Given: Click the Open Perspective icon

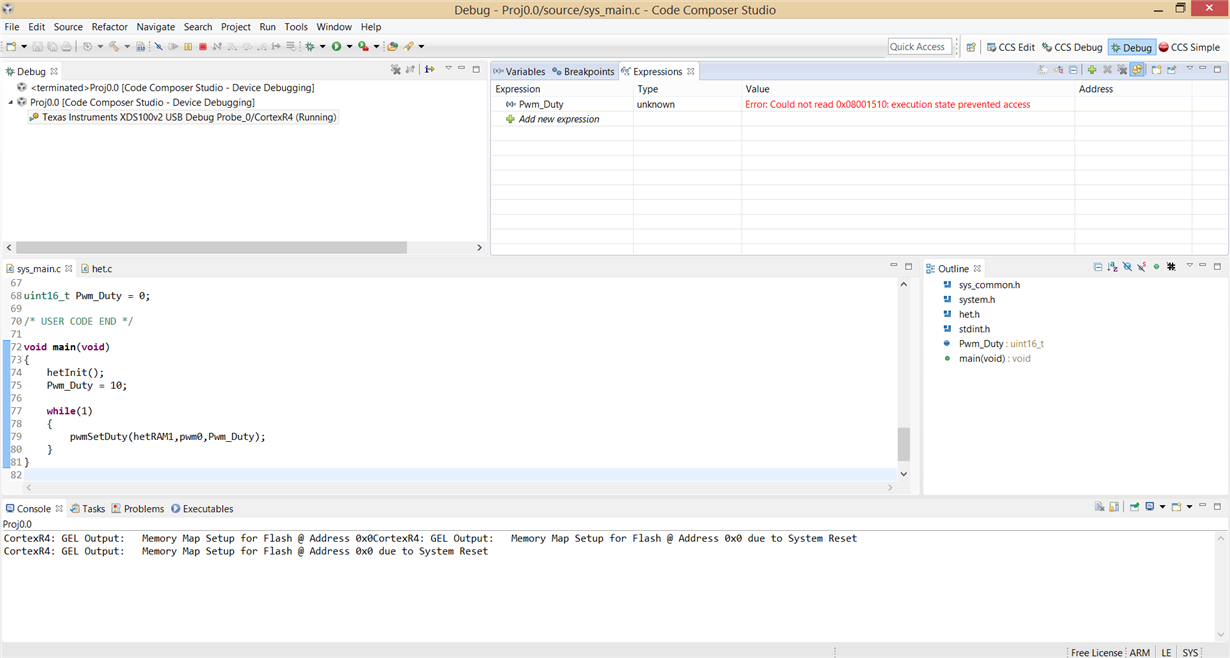Looking at the screenshot, I should pos(971,47).
